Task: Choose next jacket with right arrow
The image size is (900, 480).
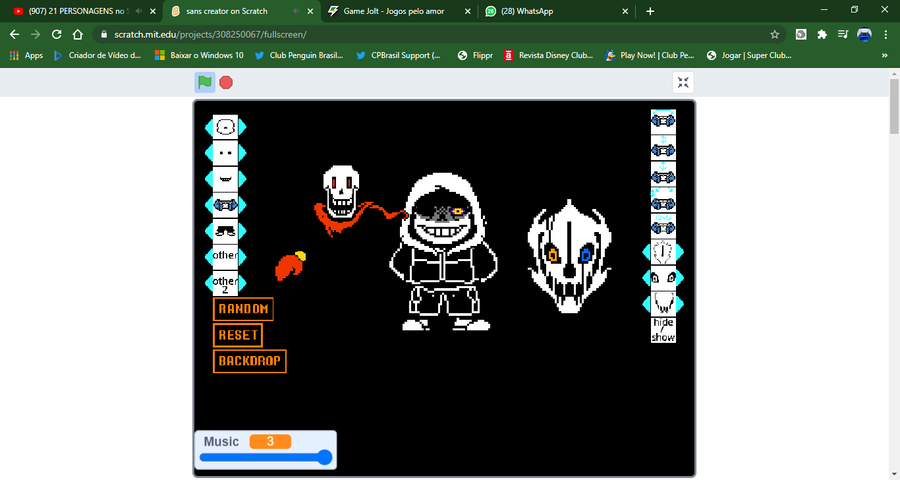Action: pyautogui.click(x=242, y=204)
